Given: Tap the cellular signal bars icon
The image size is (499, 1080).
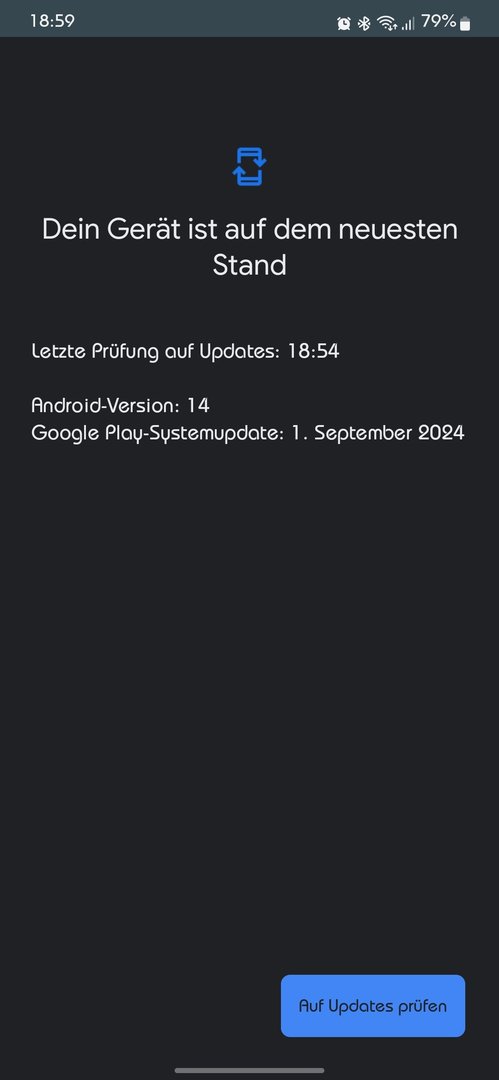Looking at the screenshot, I should point(408,23).
